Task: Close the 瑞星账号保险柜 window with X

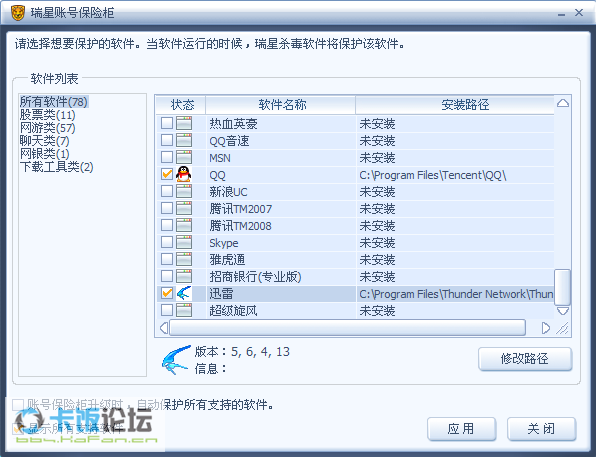Action: 579,13
